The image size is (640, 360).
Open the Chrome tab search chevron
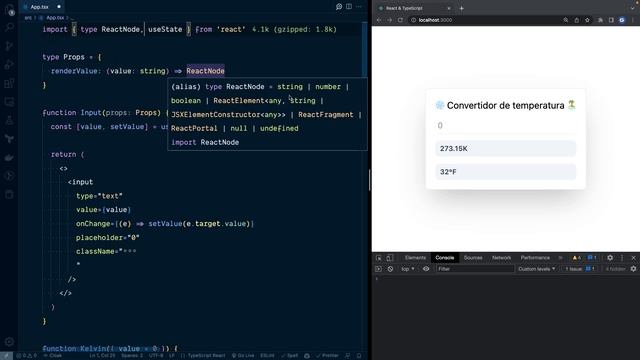click(x=632, y=8)
